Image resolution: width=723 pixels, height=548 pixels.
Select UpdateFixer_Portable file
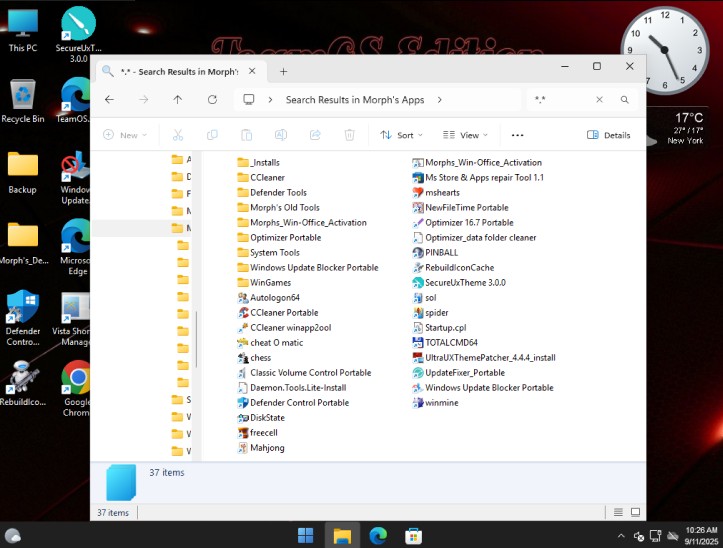click(459, 373)
